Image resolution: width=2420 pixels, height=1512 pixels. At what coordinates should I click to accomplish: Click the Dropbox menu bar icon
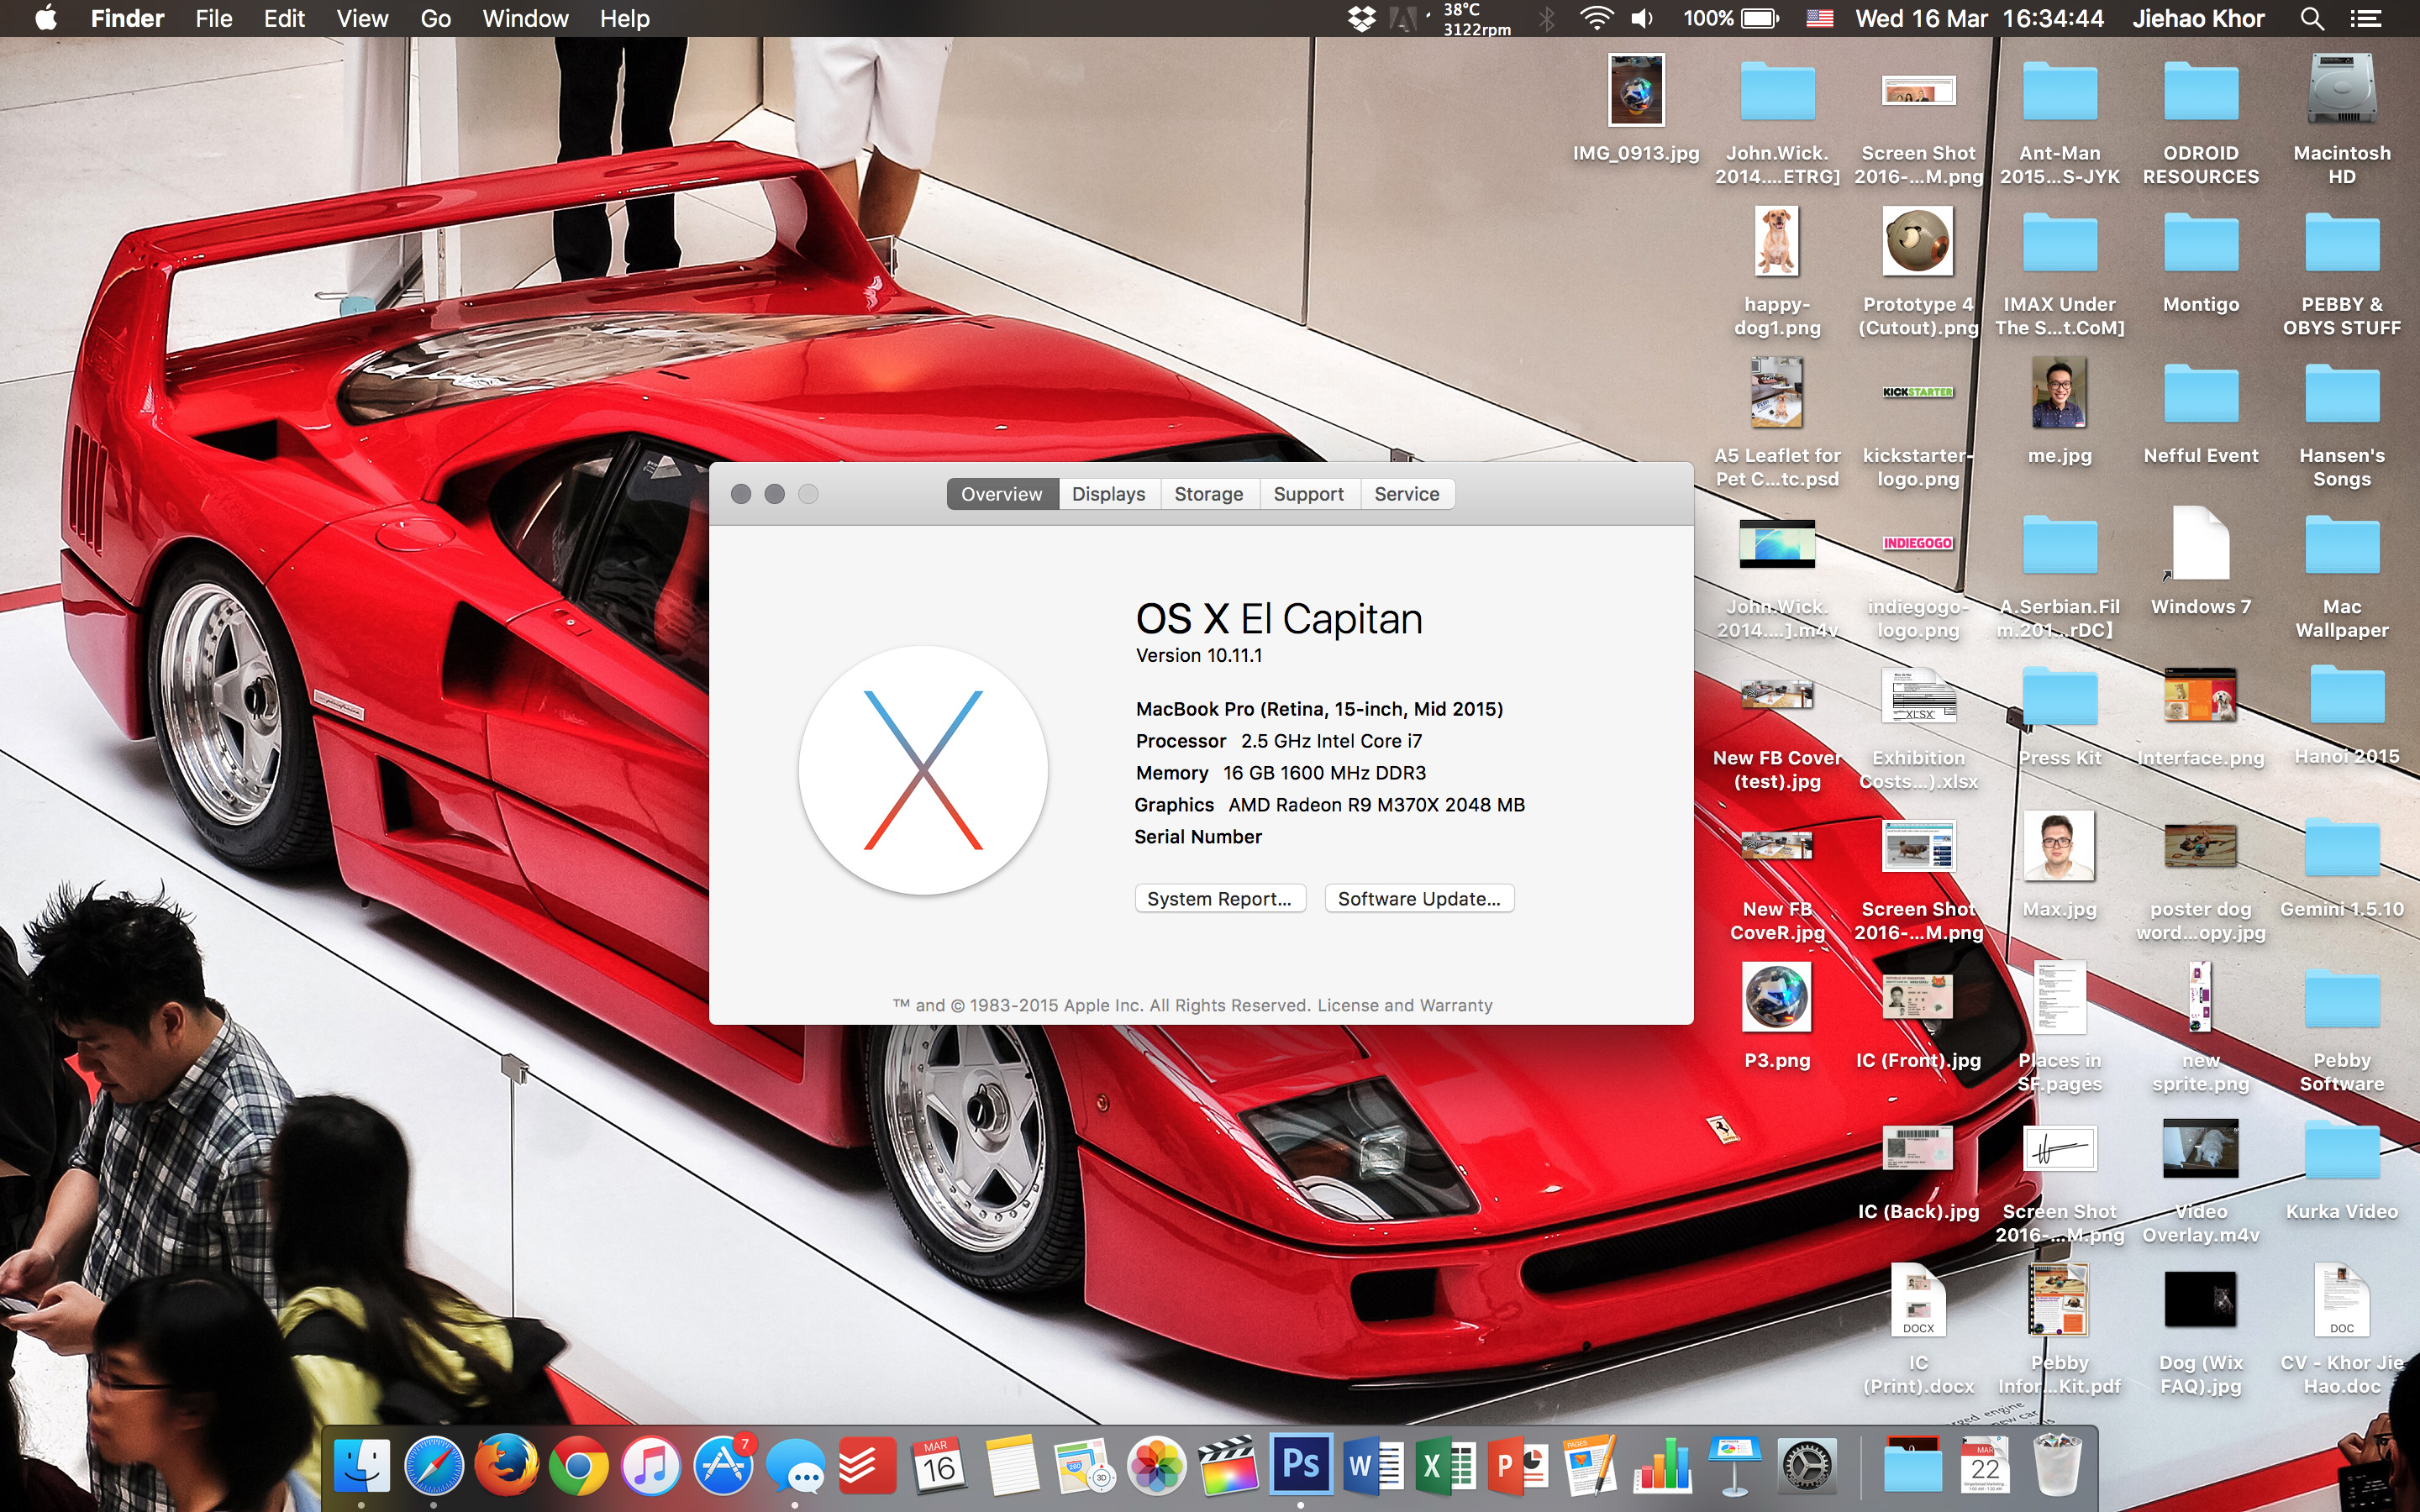point(1361,18)
